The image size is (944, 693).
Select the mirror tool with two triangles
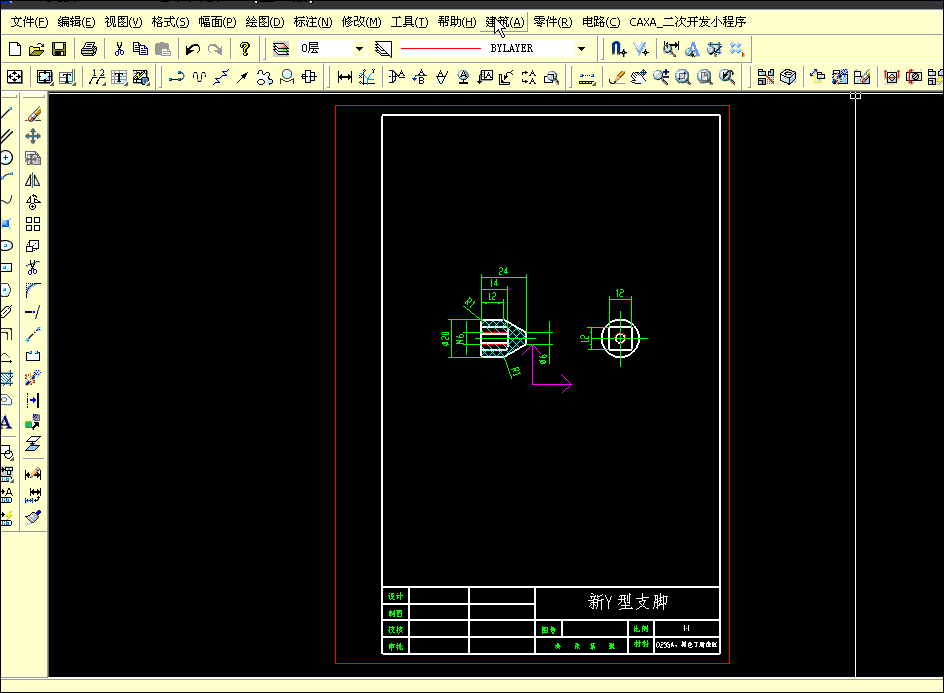[33, 180]
